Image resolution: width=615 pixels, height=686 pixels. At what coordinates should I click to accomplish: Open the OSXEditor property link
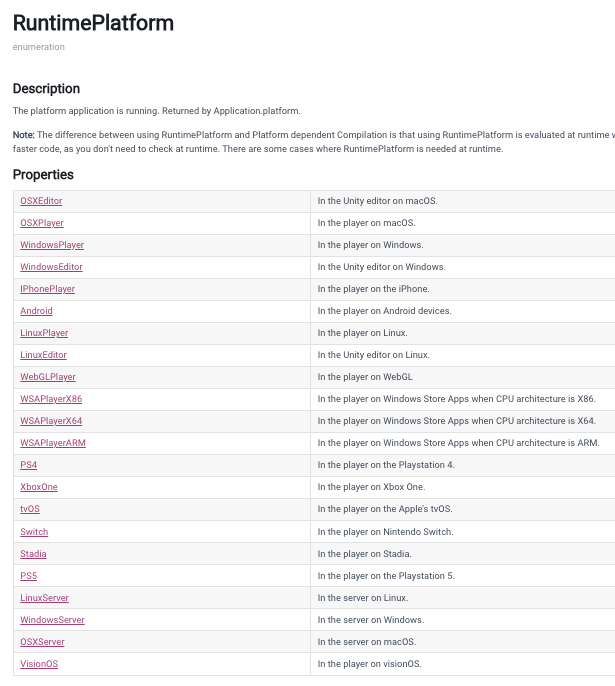point(41,201)
